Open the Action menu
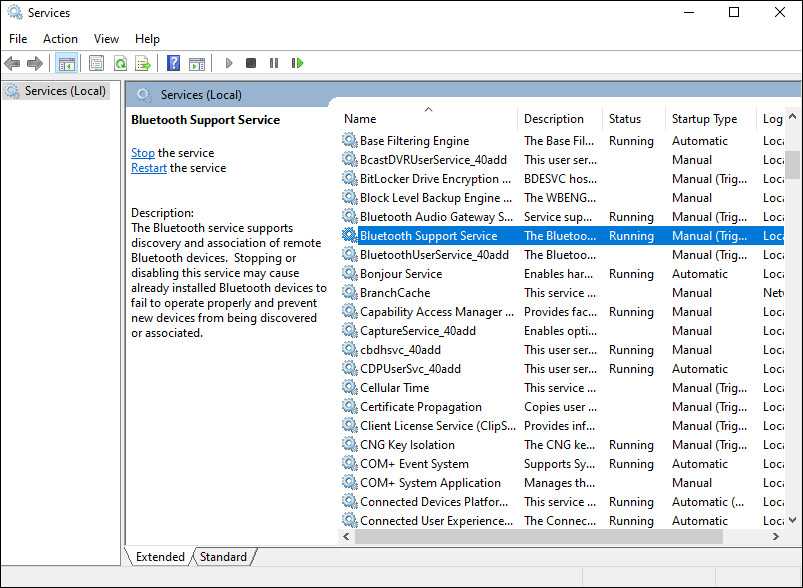The width and height of the screenshot is (803, 588). (x=60, y=39)
